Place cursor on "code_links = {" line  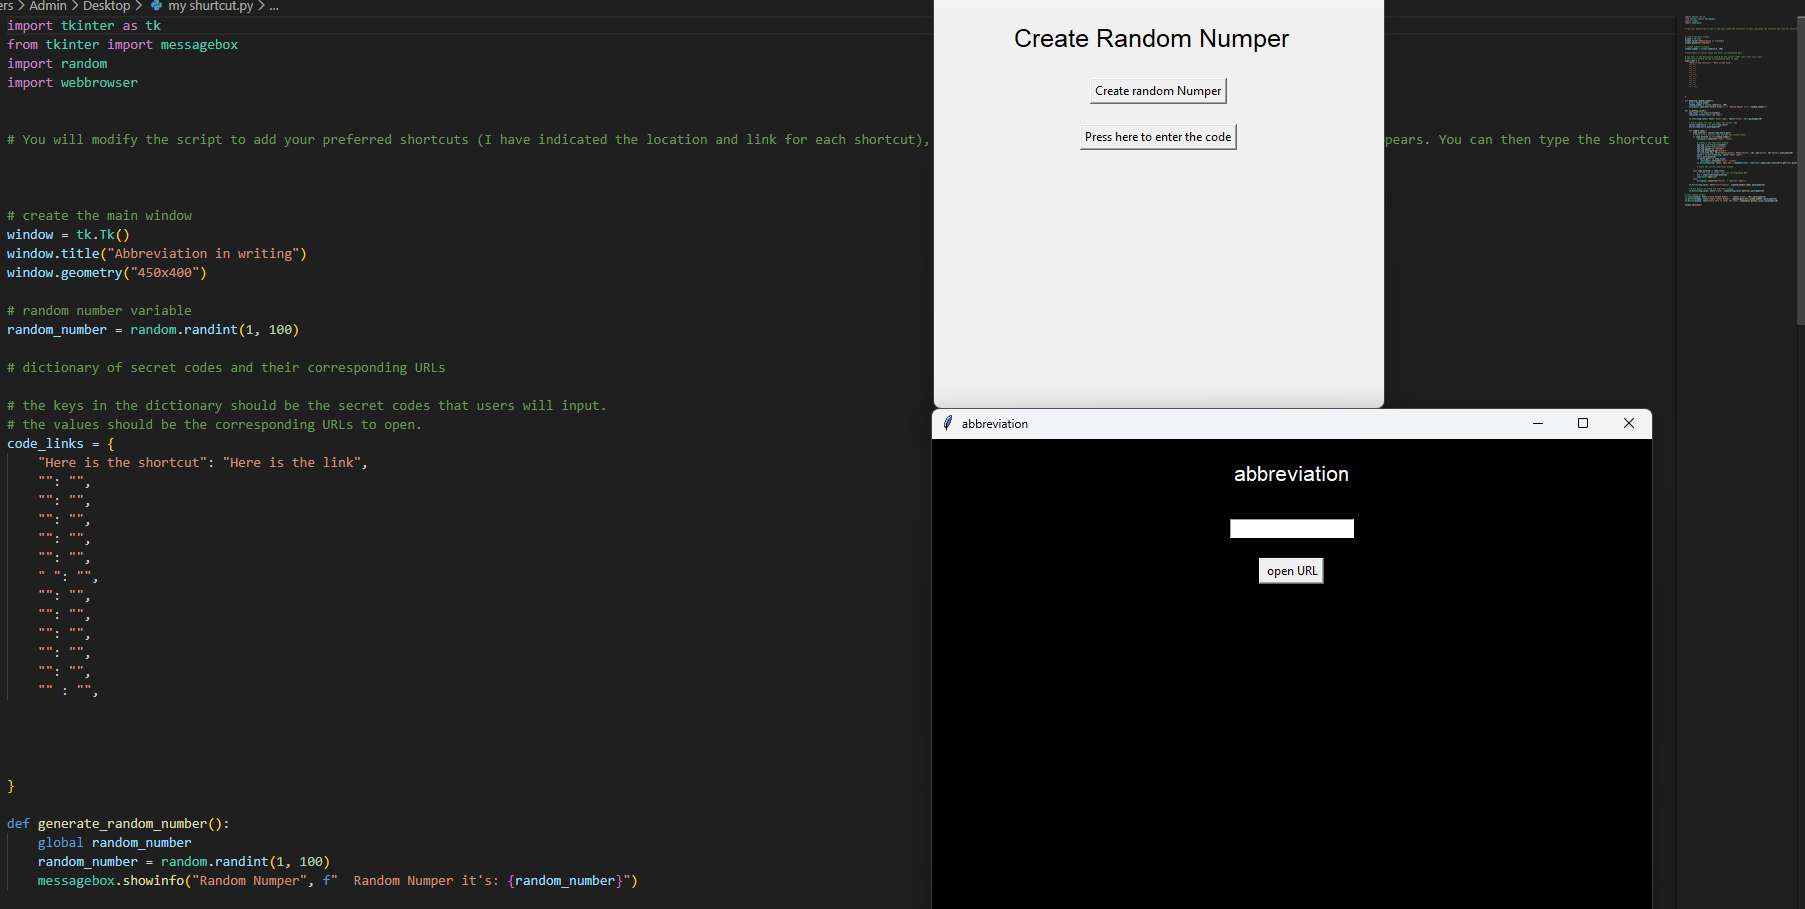61,444
